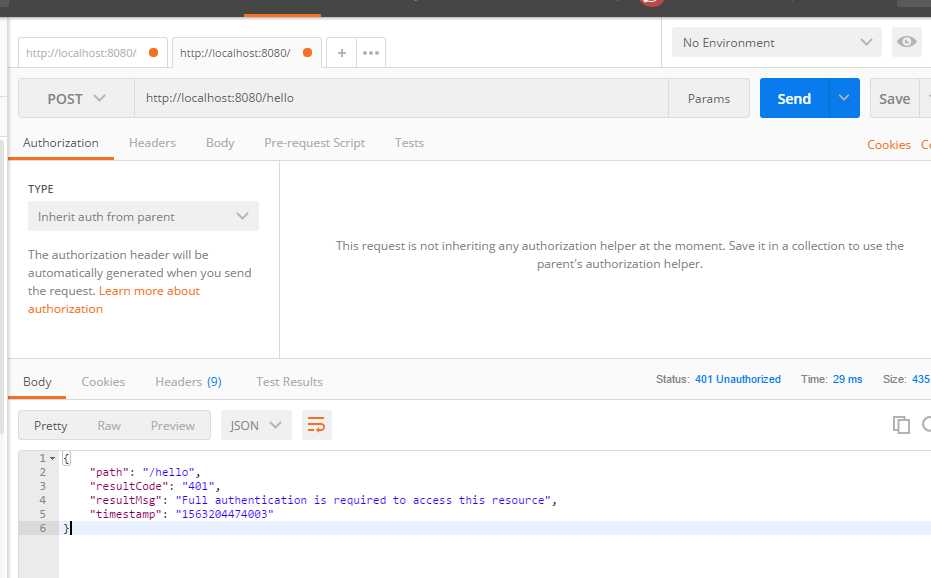Click line number 6 in response gutter
This screenshot has height=578, width=931.
tap(43, 529)
